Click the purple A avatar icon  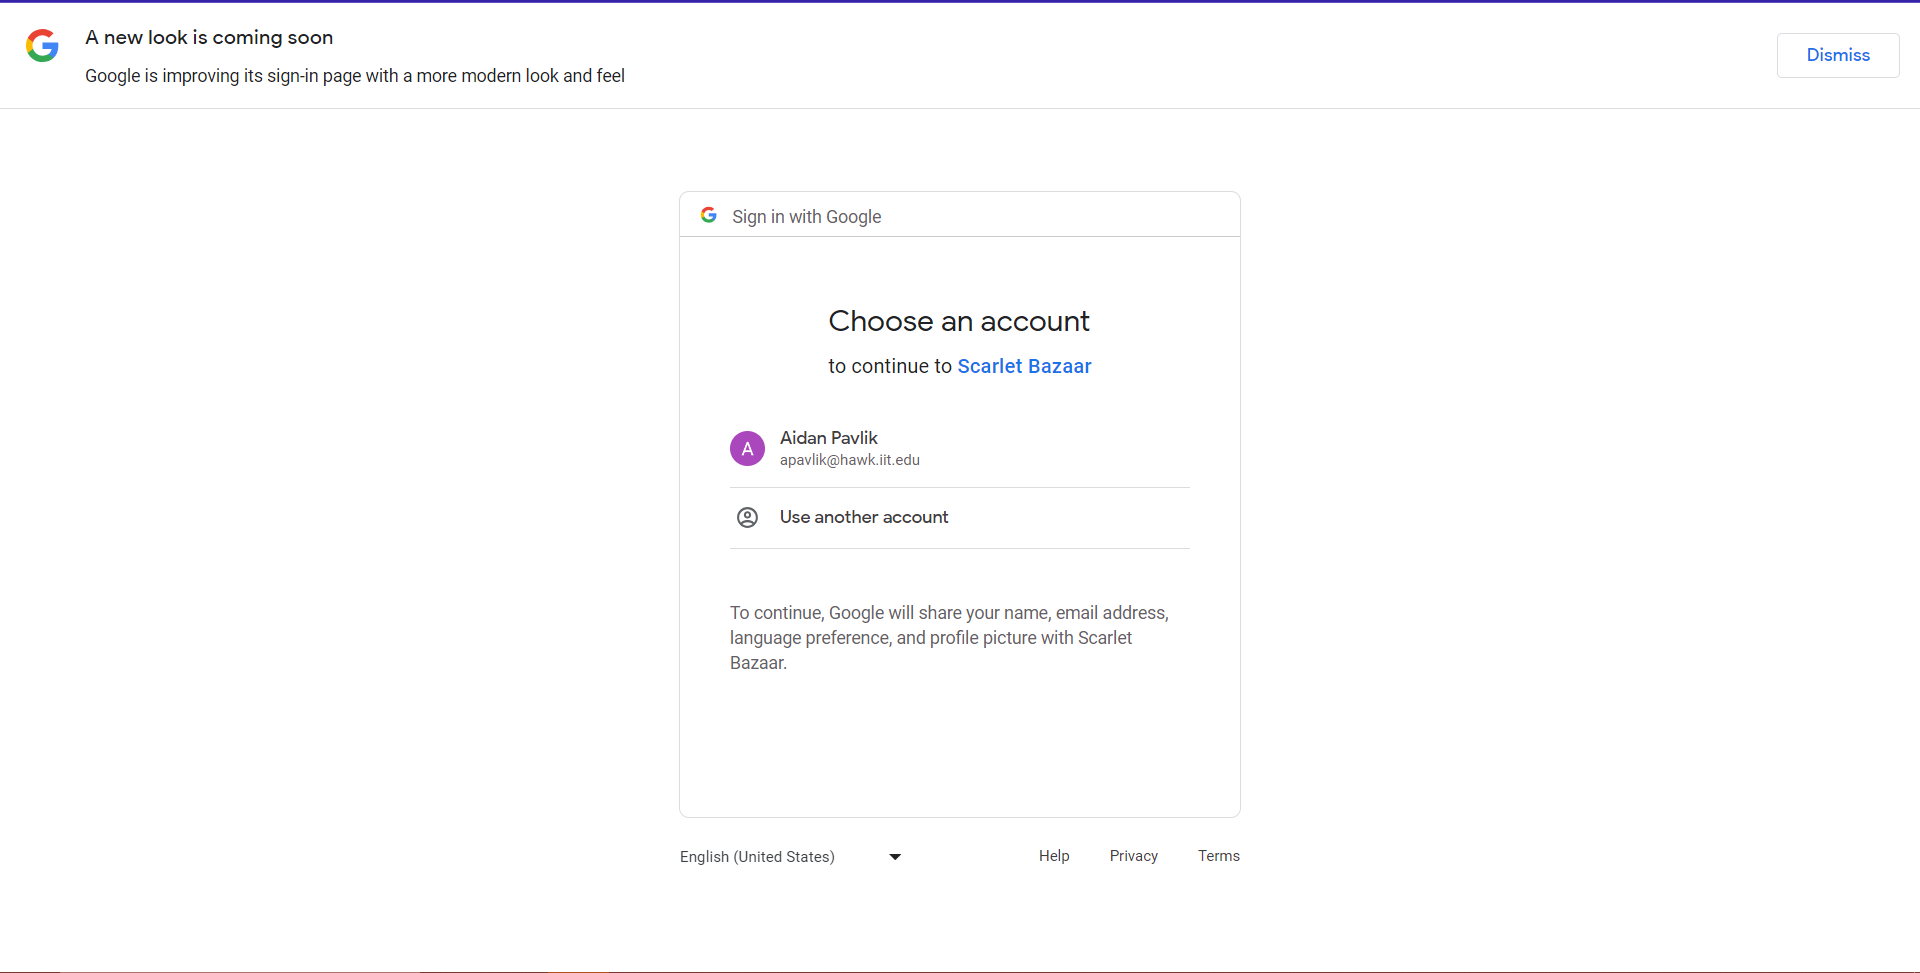pyautogui.click(x=747, y=449)
